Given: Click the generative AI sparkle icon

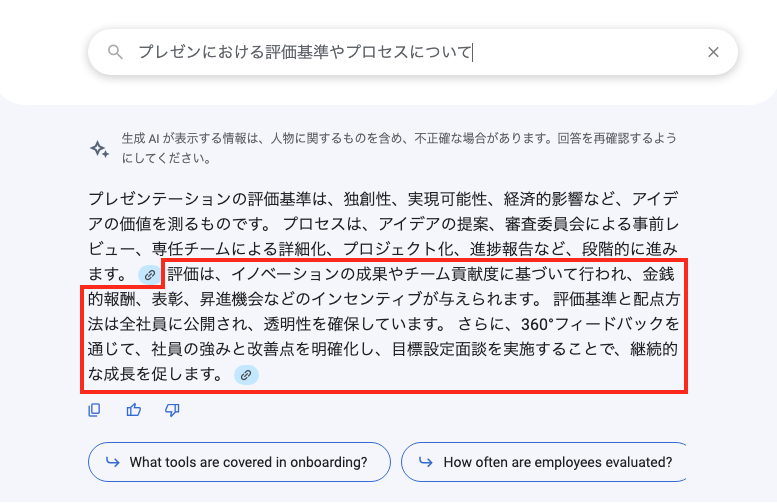Looking at the screenshot, I should (x=100, y=149).
